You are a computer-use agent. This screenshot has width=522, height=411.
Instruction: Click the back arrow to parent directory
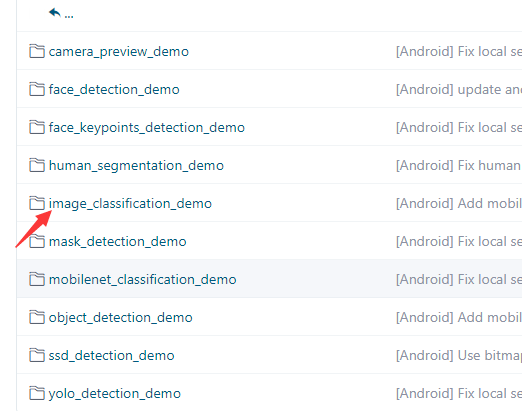pyautogui.click(x=55, y=13)
